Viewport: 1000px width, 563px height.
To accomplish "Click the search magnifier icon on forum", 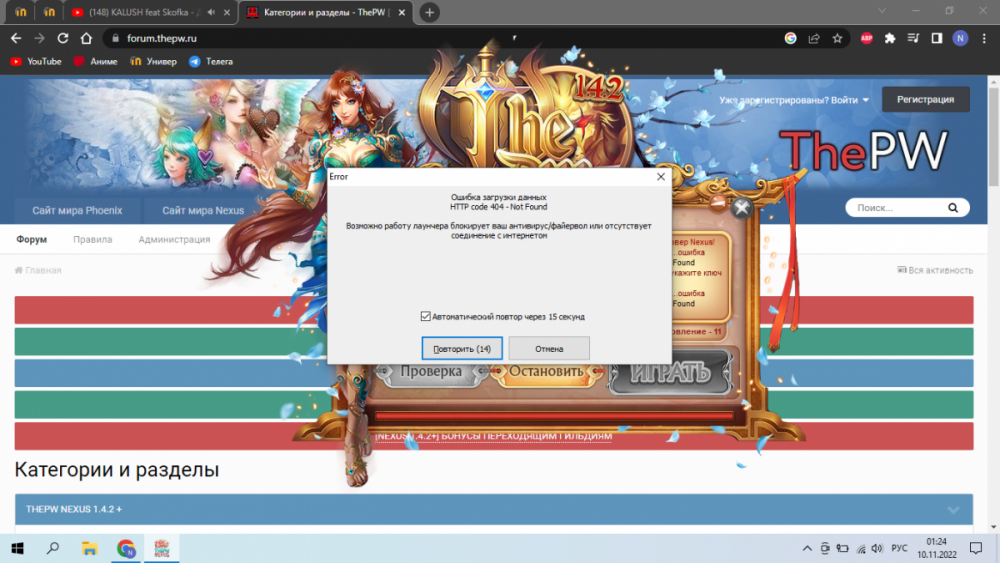I will pos(953,209).
